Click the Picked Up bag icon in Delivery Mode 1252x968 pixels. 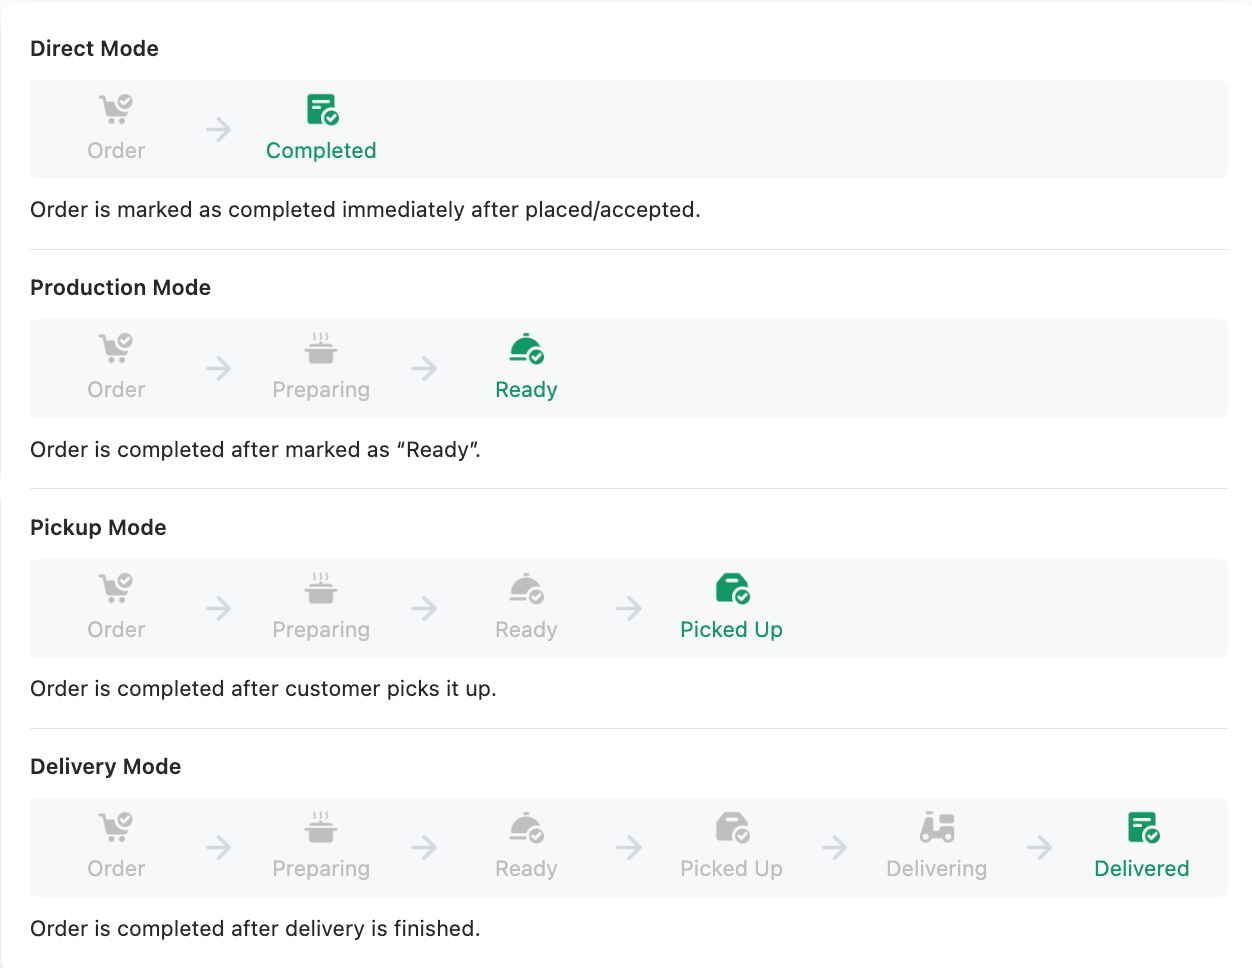[x=732, y=827]
